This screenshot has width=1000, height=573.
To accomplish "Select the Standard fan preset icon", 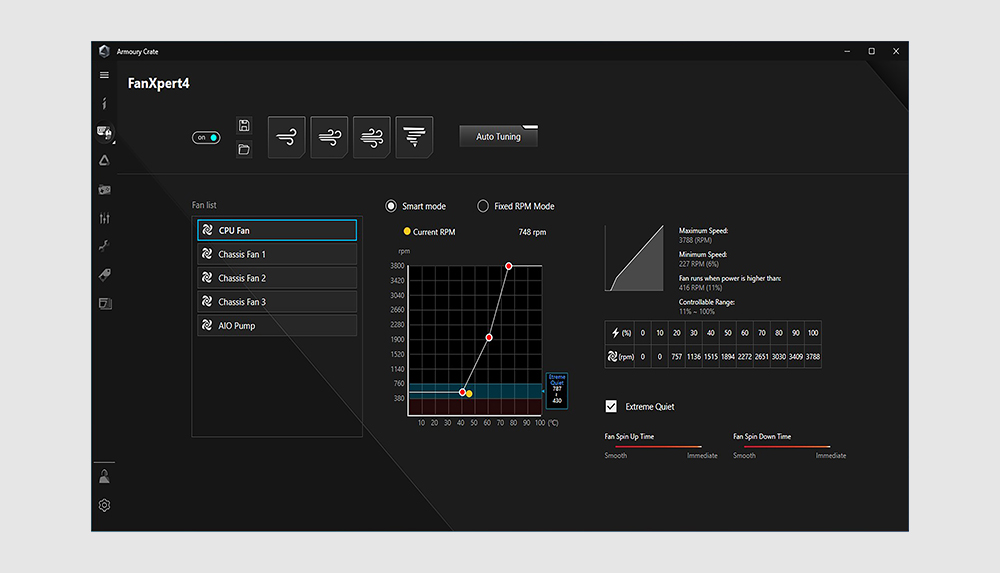I will click(329, 137).
